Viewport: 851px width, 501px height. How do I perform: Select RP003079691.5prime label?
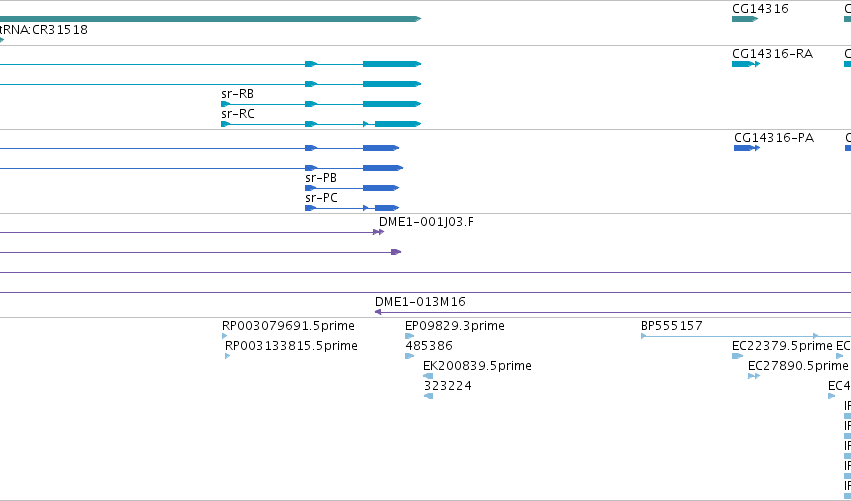(288, 326)
